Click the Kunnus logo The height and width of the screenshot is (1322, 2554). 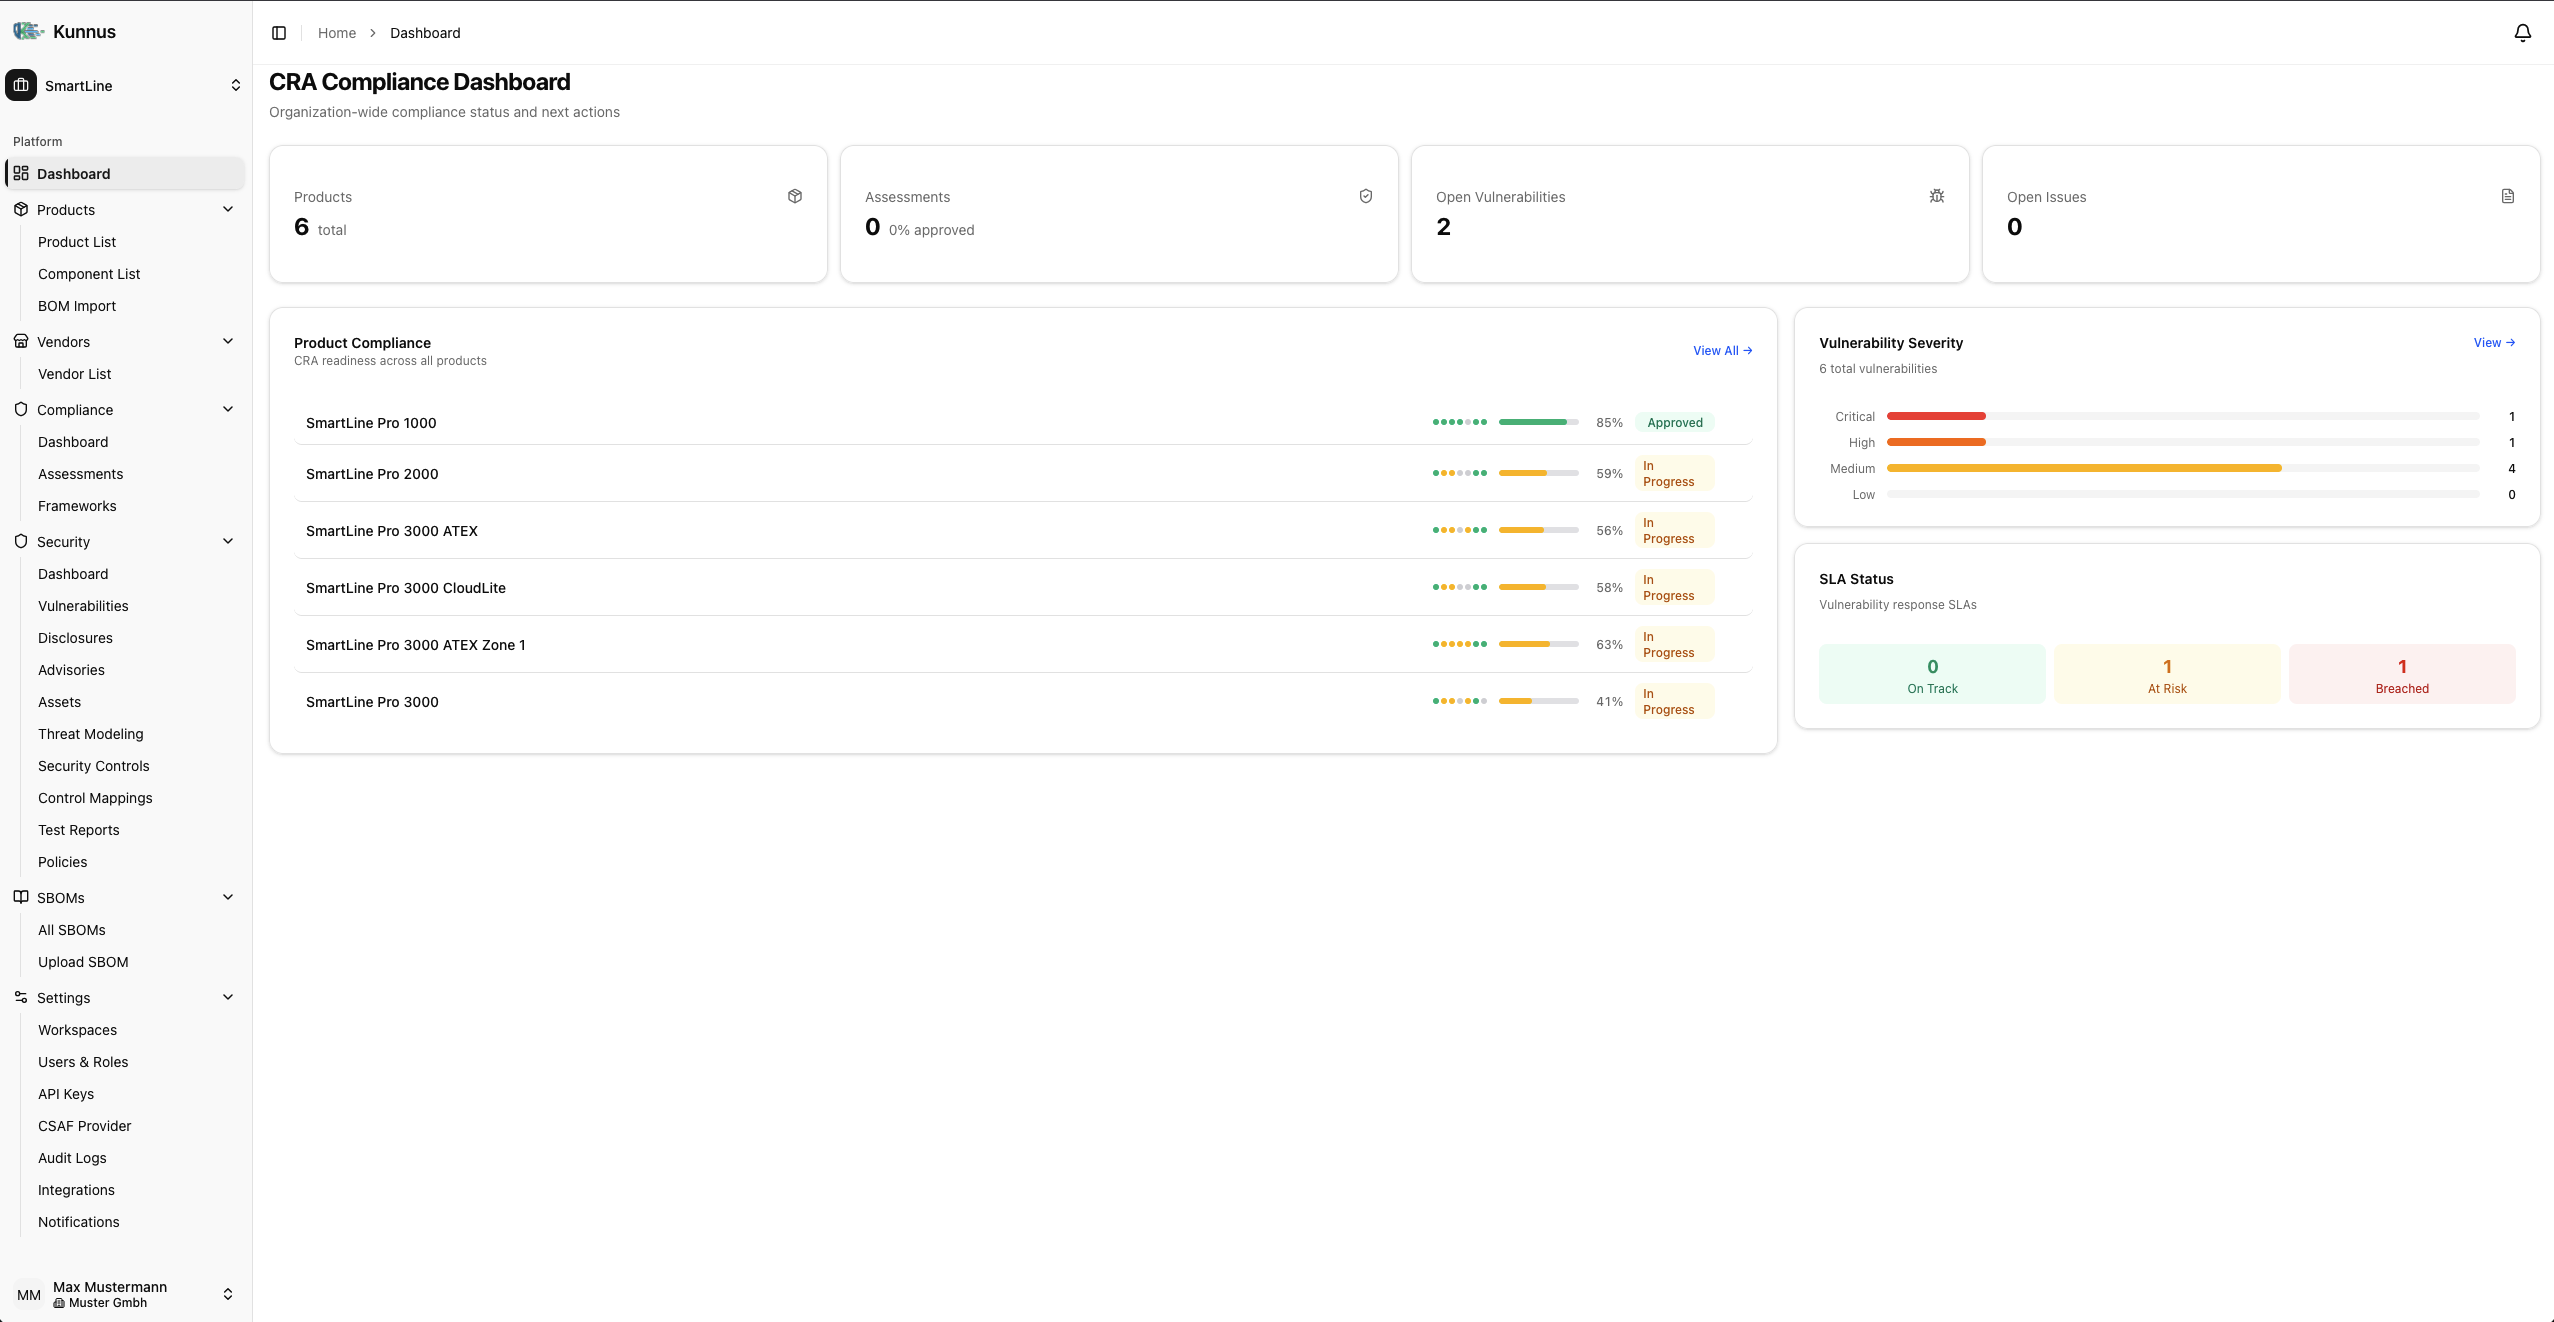point(27,31)
